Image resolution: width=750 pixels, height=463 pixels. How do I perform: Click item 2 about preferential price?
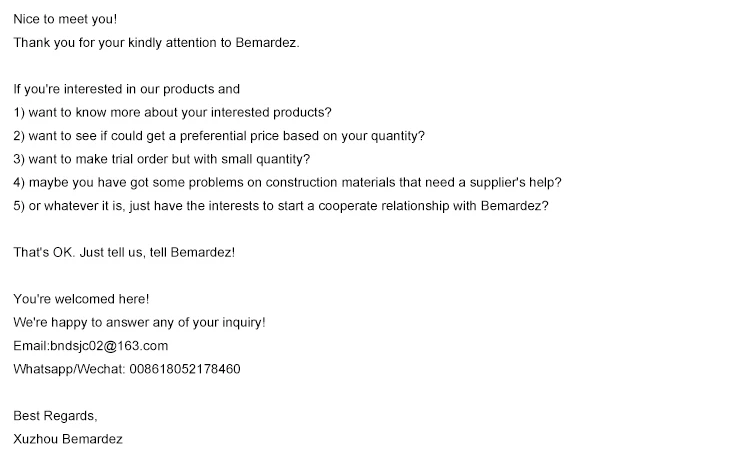(x=219, y=136)
